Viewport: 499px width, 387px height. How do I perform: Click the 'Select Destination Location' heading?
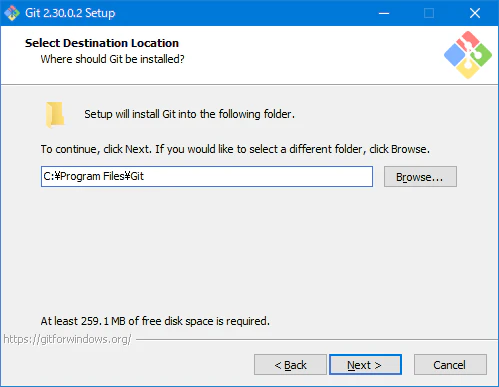point(102,43)
